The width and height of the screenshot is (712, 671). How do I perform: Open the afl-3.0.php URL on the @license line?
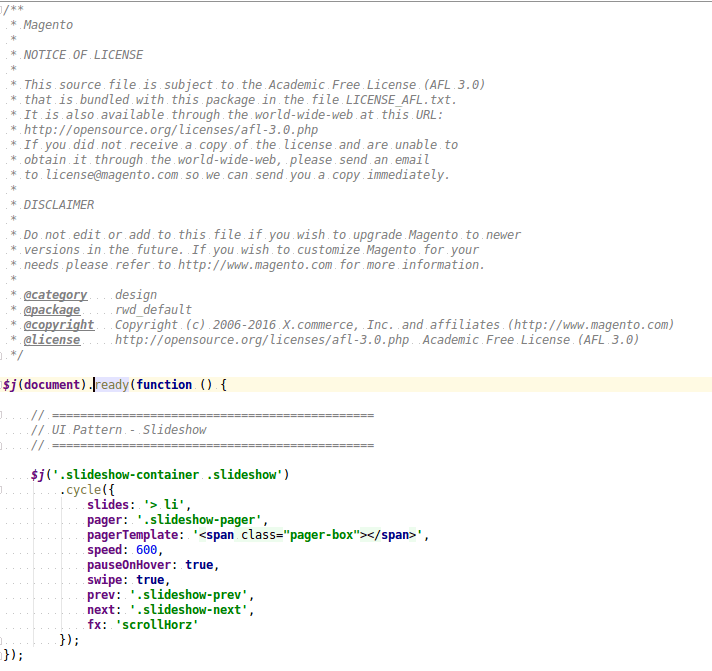[262, 340]
